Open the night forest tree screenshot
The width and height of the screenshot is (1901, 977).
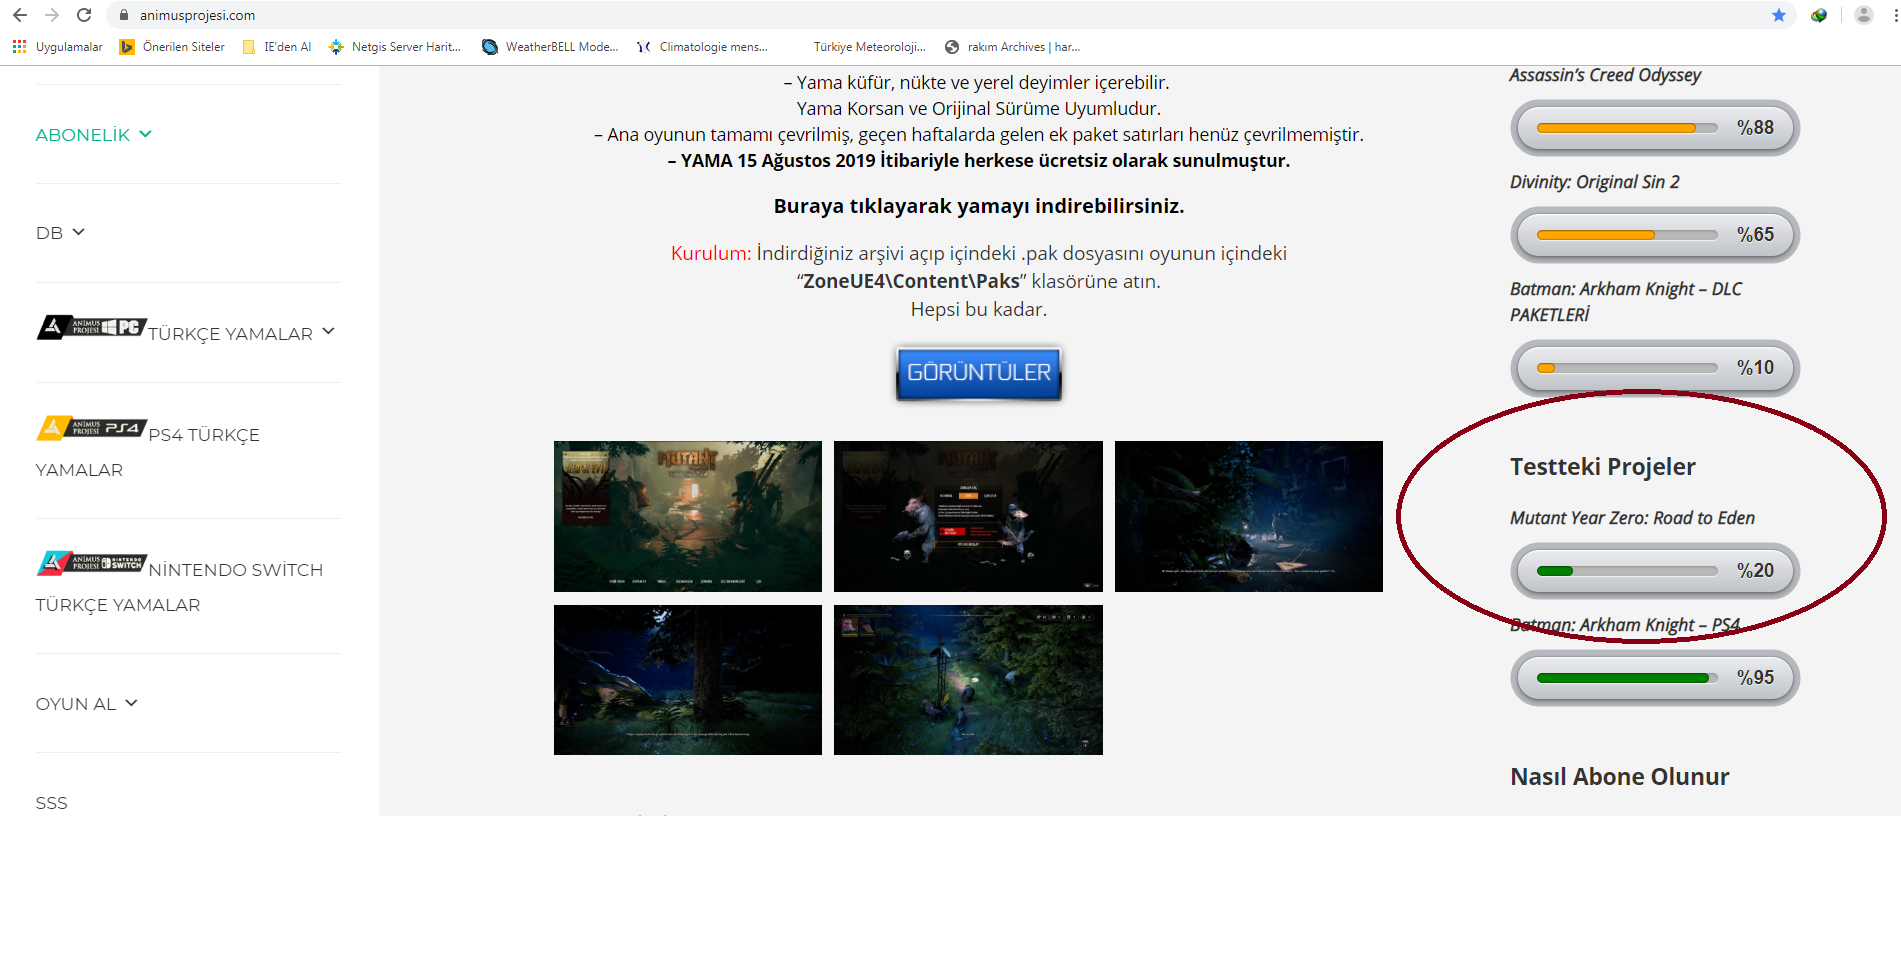pyautogui.click(x=688, y=680)
